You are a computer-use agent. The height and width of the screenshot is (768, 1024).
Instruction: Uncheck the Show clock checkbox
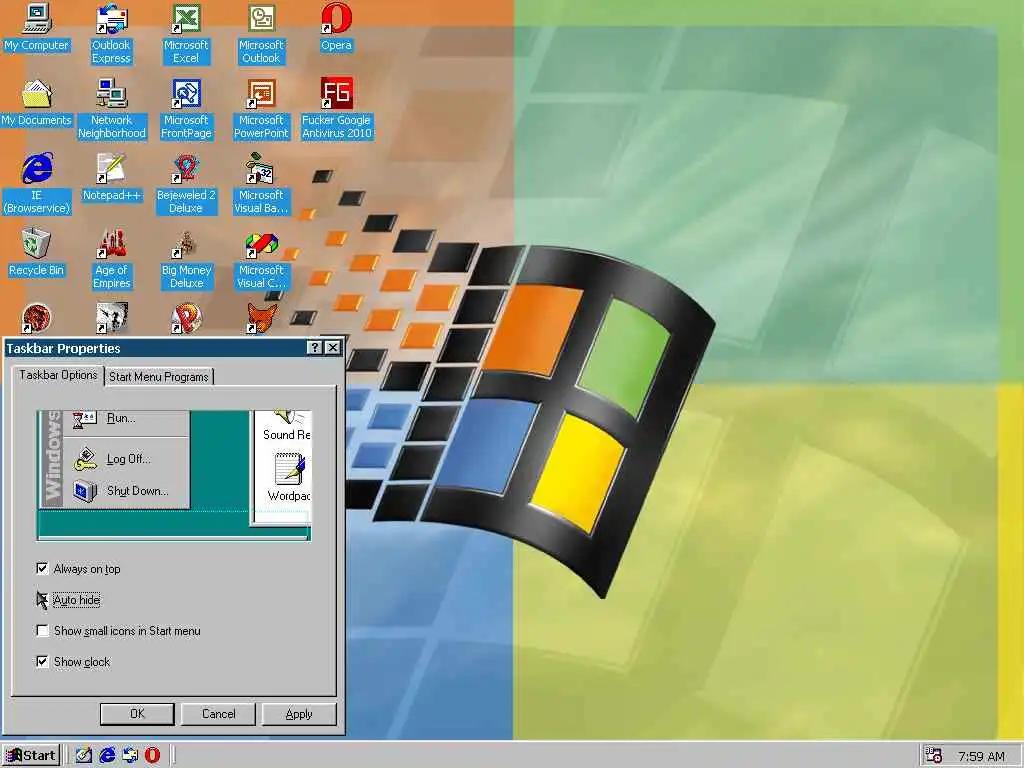(x=42, y=662)
